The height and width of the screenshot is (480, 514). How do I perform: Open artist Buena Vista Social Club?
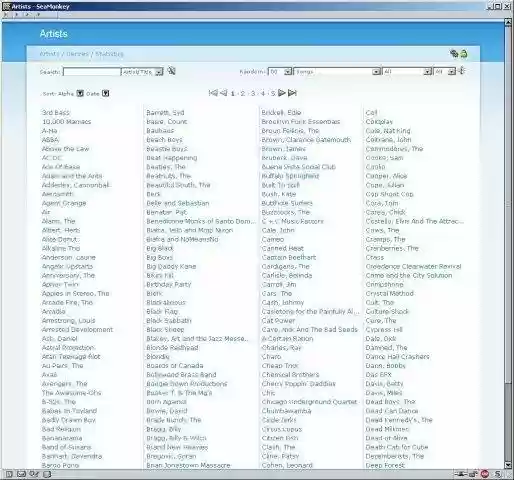click(x=299, y=167)
